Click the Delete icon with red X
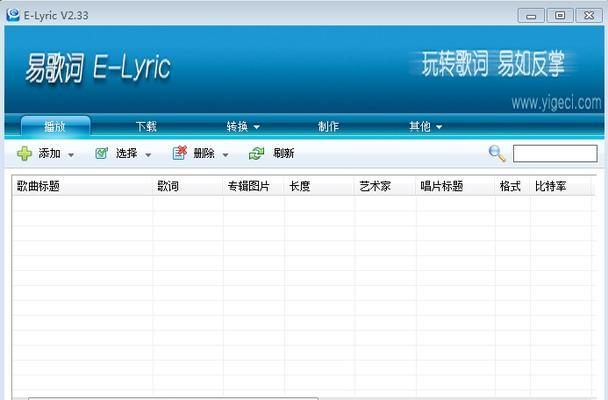Screen dimensions: 608x400 [x=180, y=153]
